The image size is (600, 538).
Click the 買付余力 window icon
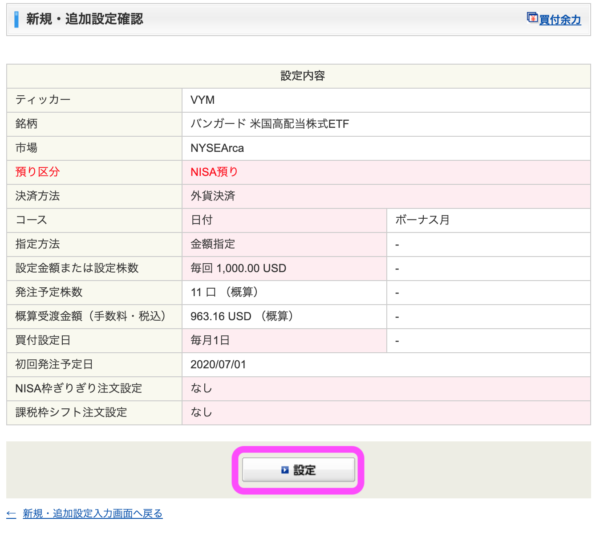point(532,18)
